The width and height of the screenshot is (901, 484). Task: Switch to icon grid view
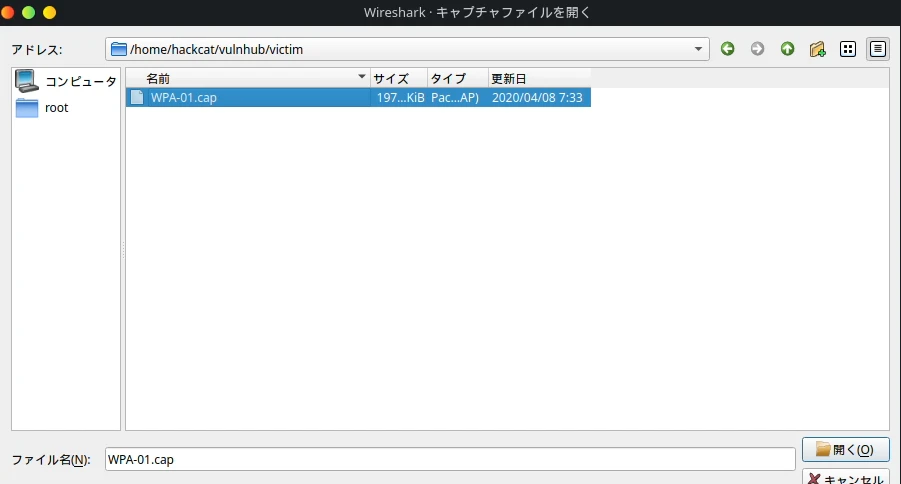tap(848, 49)
